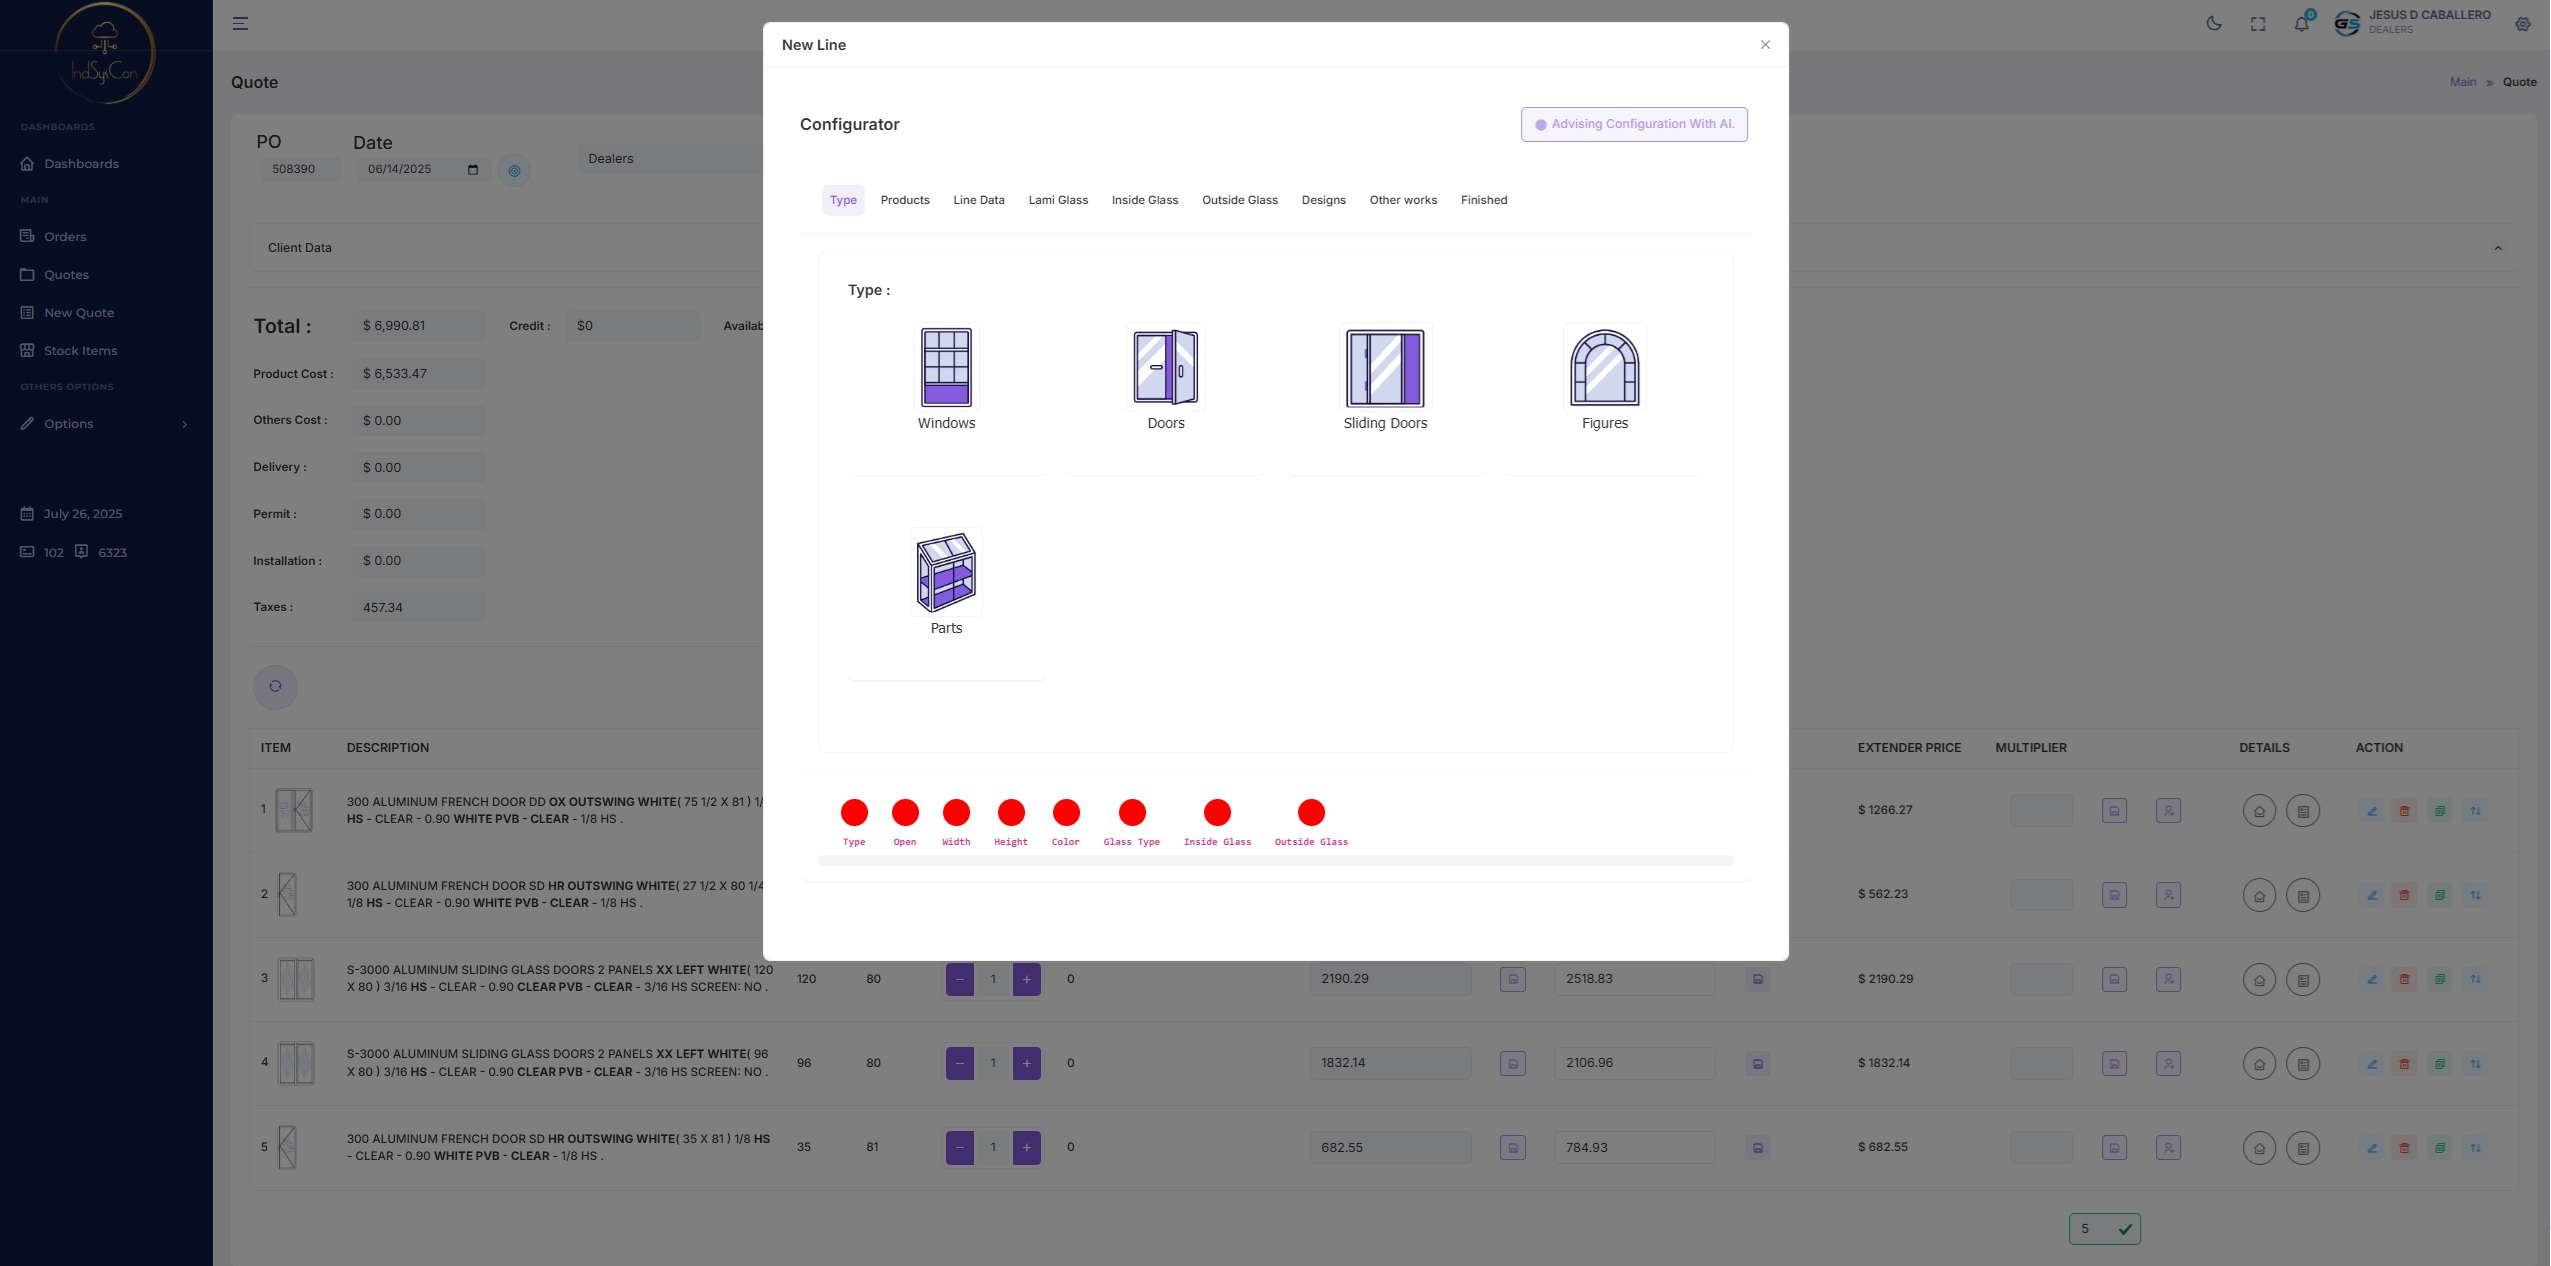Open New Quote in the sidebar
This screenshot has width=2551, height=1266.
click(x=79, y=313)
